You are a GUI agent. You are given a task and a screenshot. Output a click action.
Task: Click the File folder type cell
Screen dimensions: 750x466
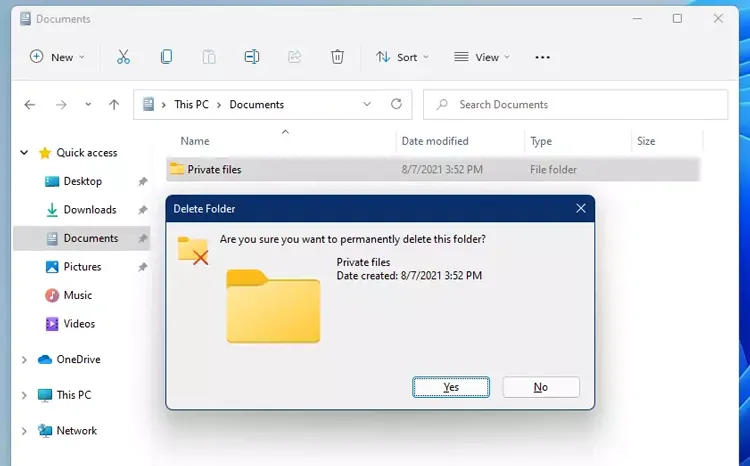coord(553,169)
